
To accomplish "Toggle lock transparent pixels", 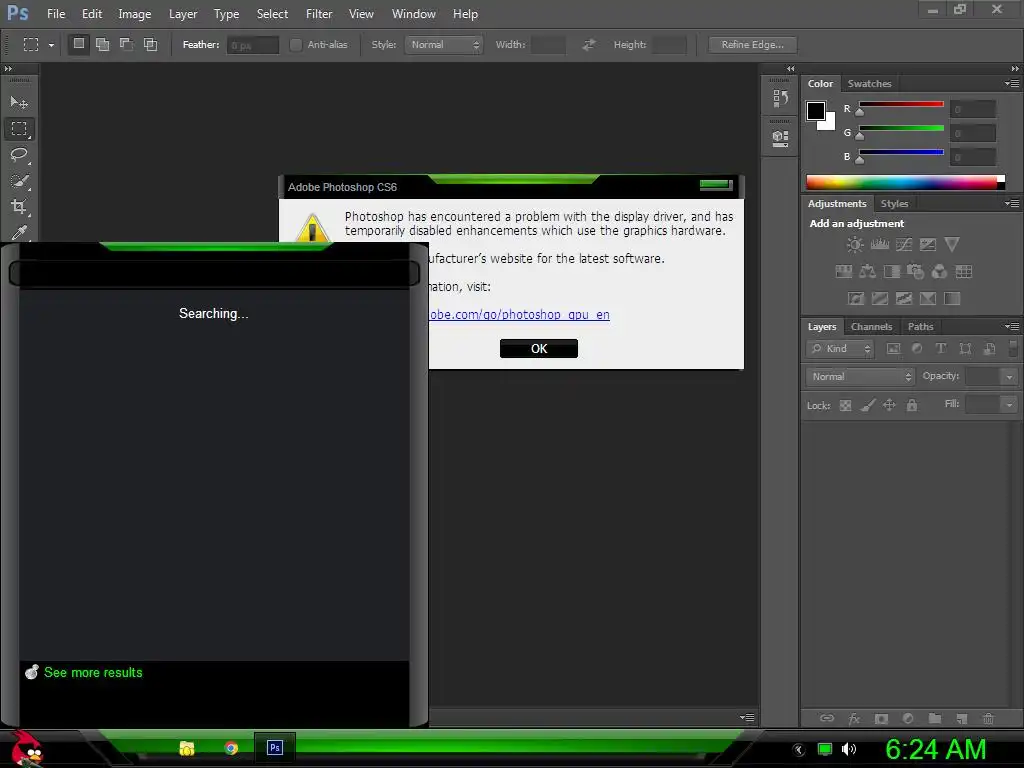I will pyautogui.click(x=845, y=406).
